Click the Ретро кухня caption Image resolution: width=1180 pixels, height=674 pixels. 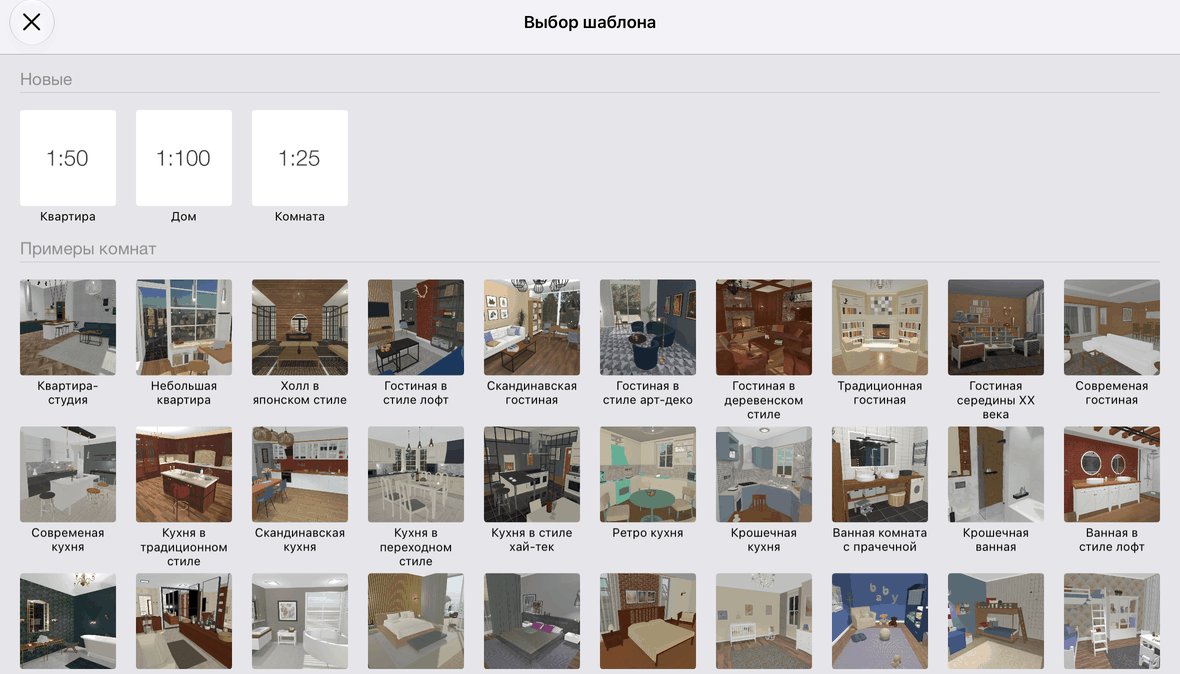(647, 533)
